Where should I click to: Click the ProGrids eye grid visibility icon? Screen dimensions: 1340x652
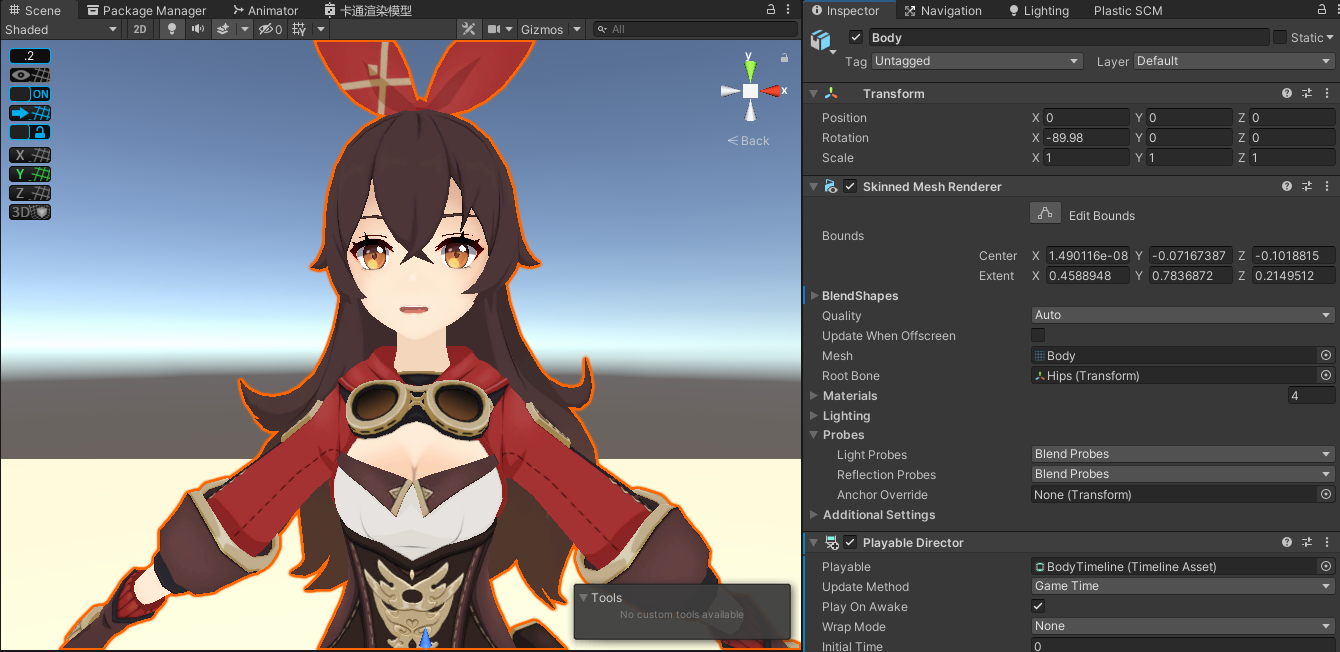pos(30,75)
